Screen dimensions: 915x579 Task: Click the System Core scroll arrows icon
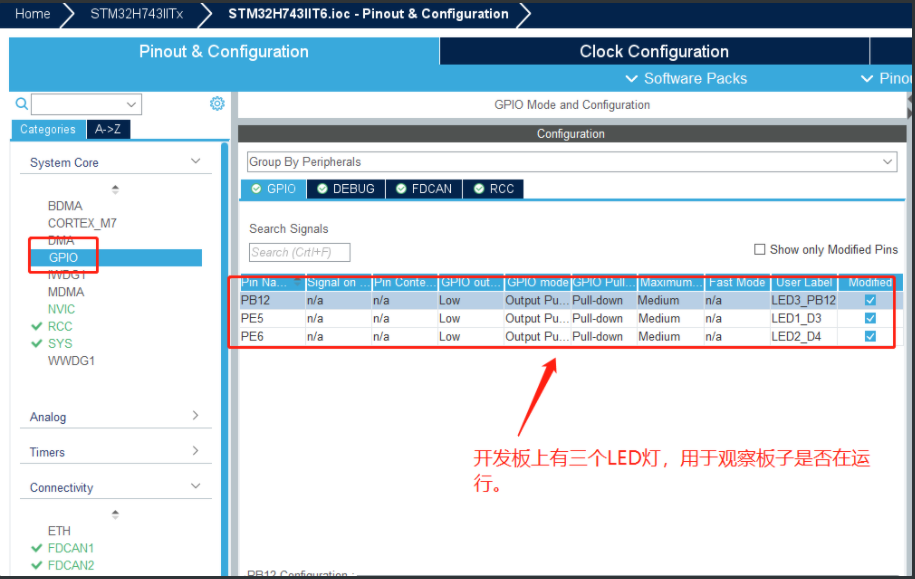115,189
